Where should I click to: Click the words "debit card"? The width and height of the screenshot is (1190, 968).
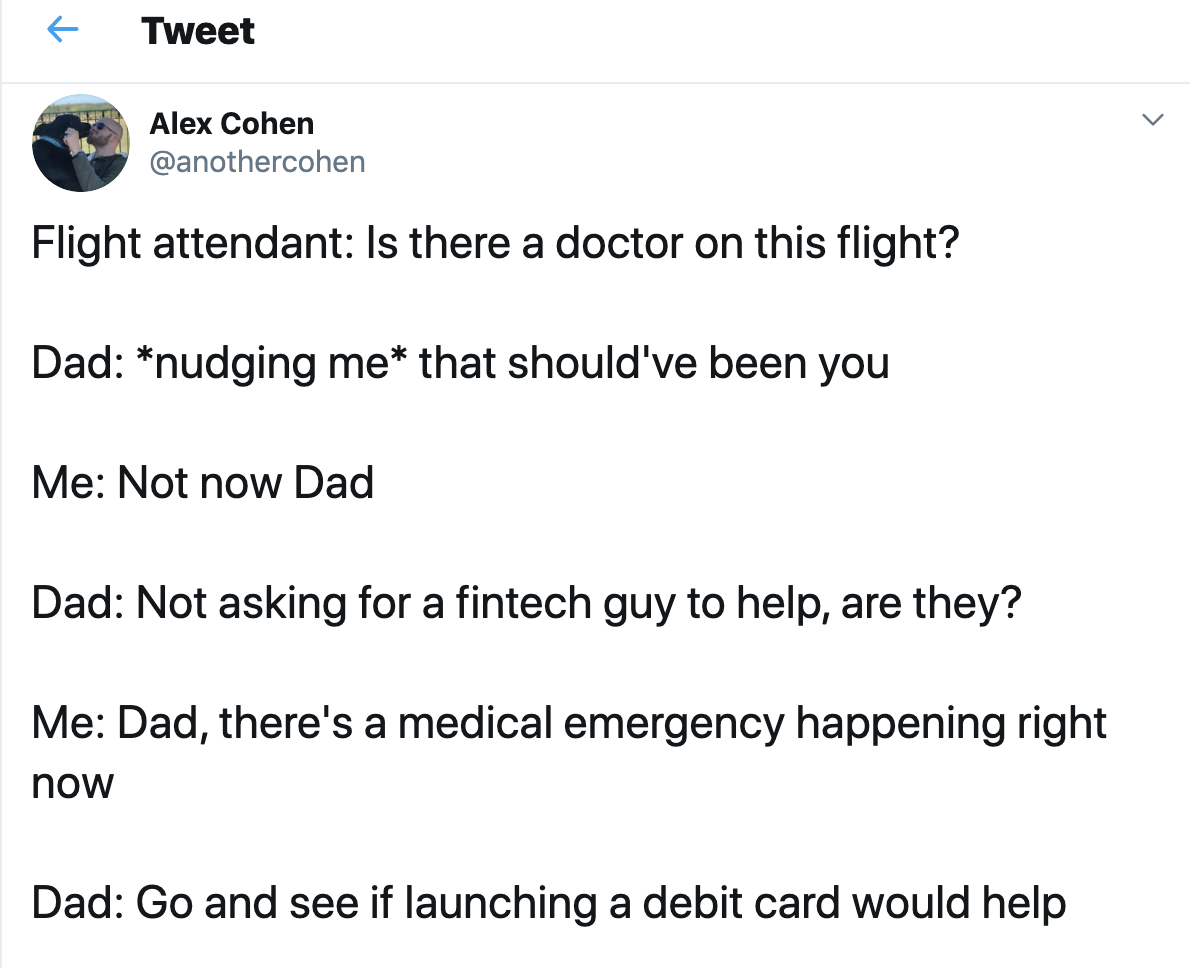click(x=741, y=903)
